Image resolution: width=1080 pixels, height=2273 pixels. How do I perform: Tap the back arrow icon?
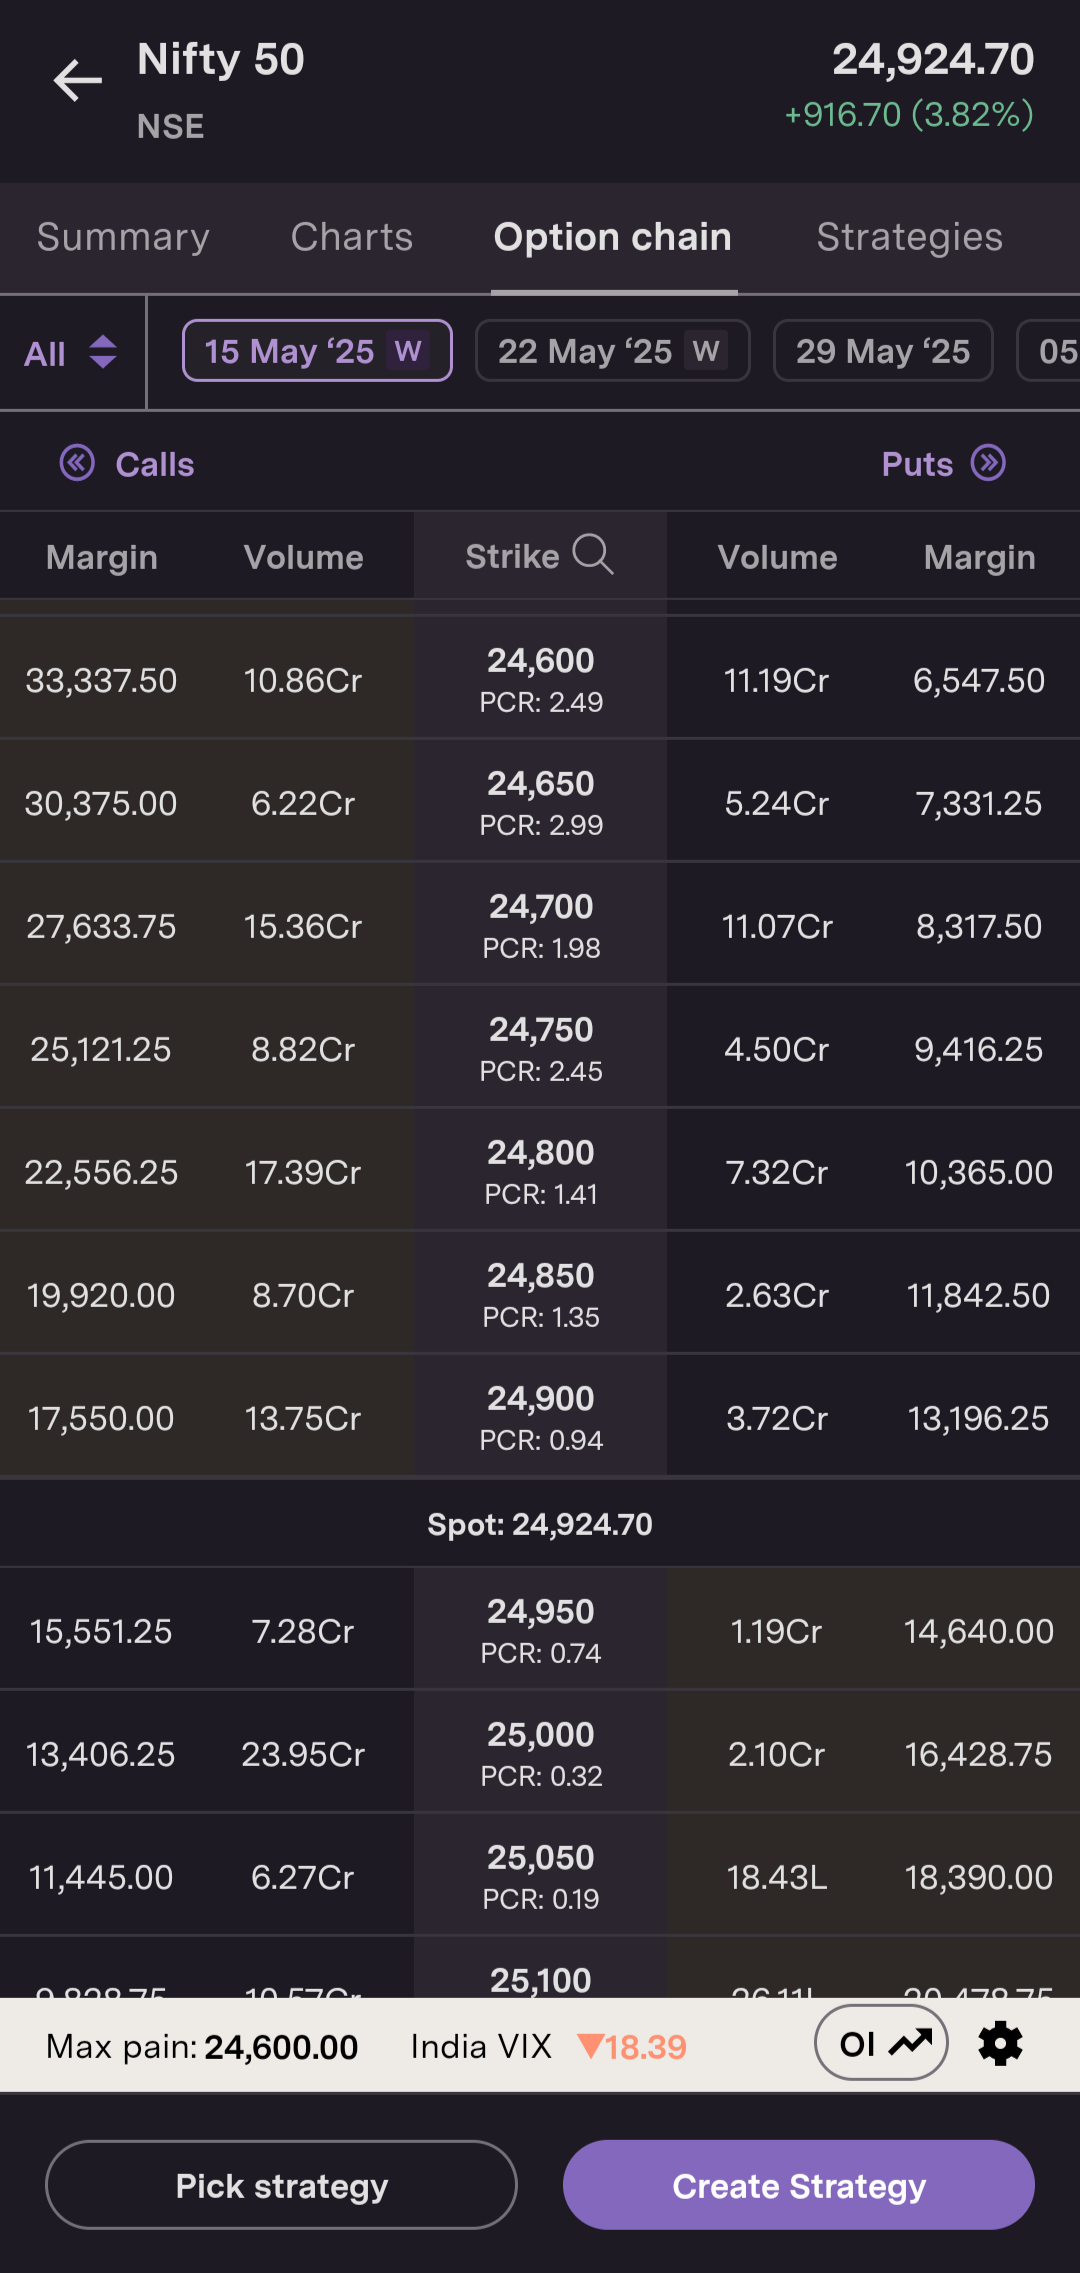pyautogui.click(x=78, y=81)
